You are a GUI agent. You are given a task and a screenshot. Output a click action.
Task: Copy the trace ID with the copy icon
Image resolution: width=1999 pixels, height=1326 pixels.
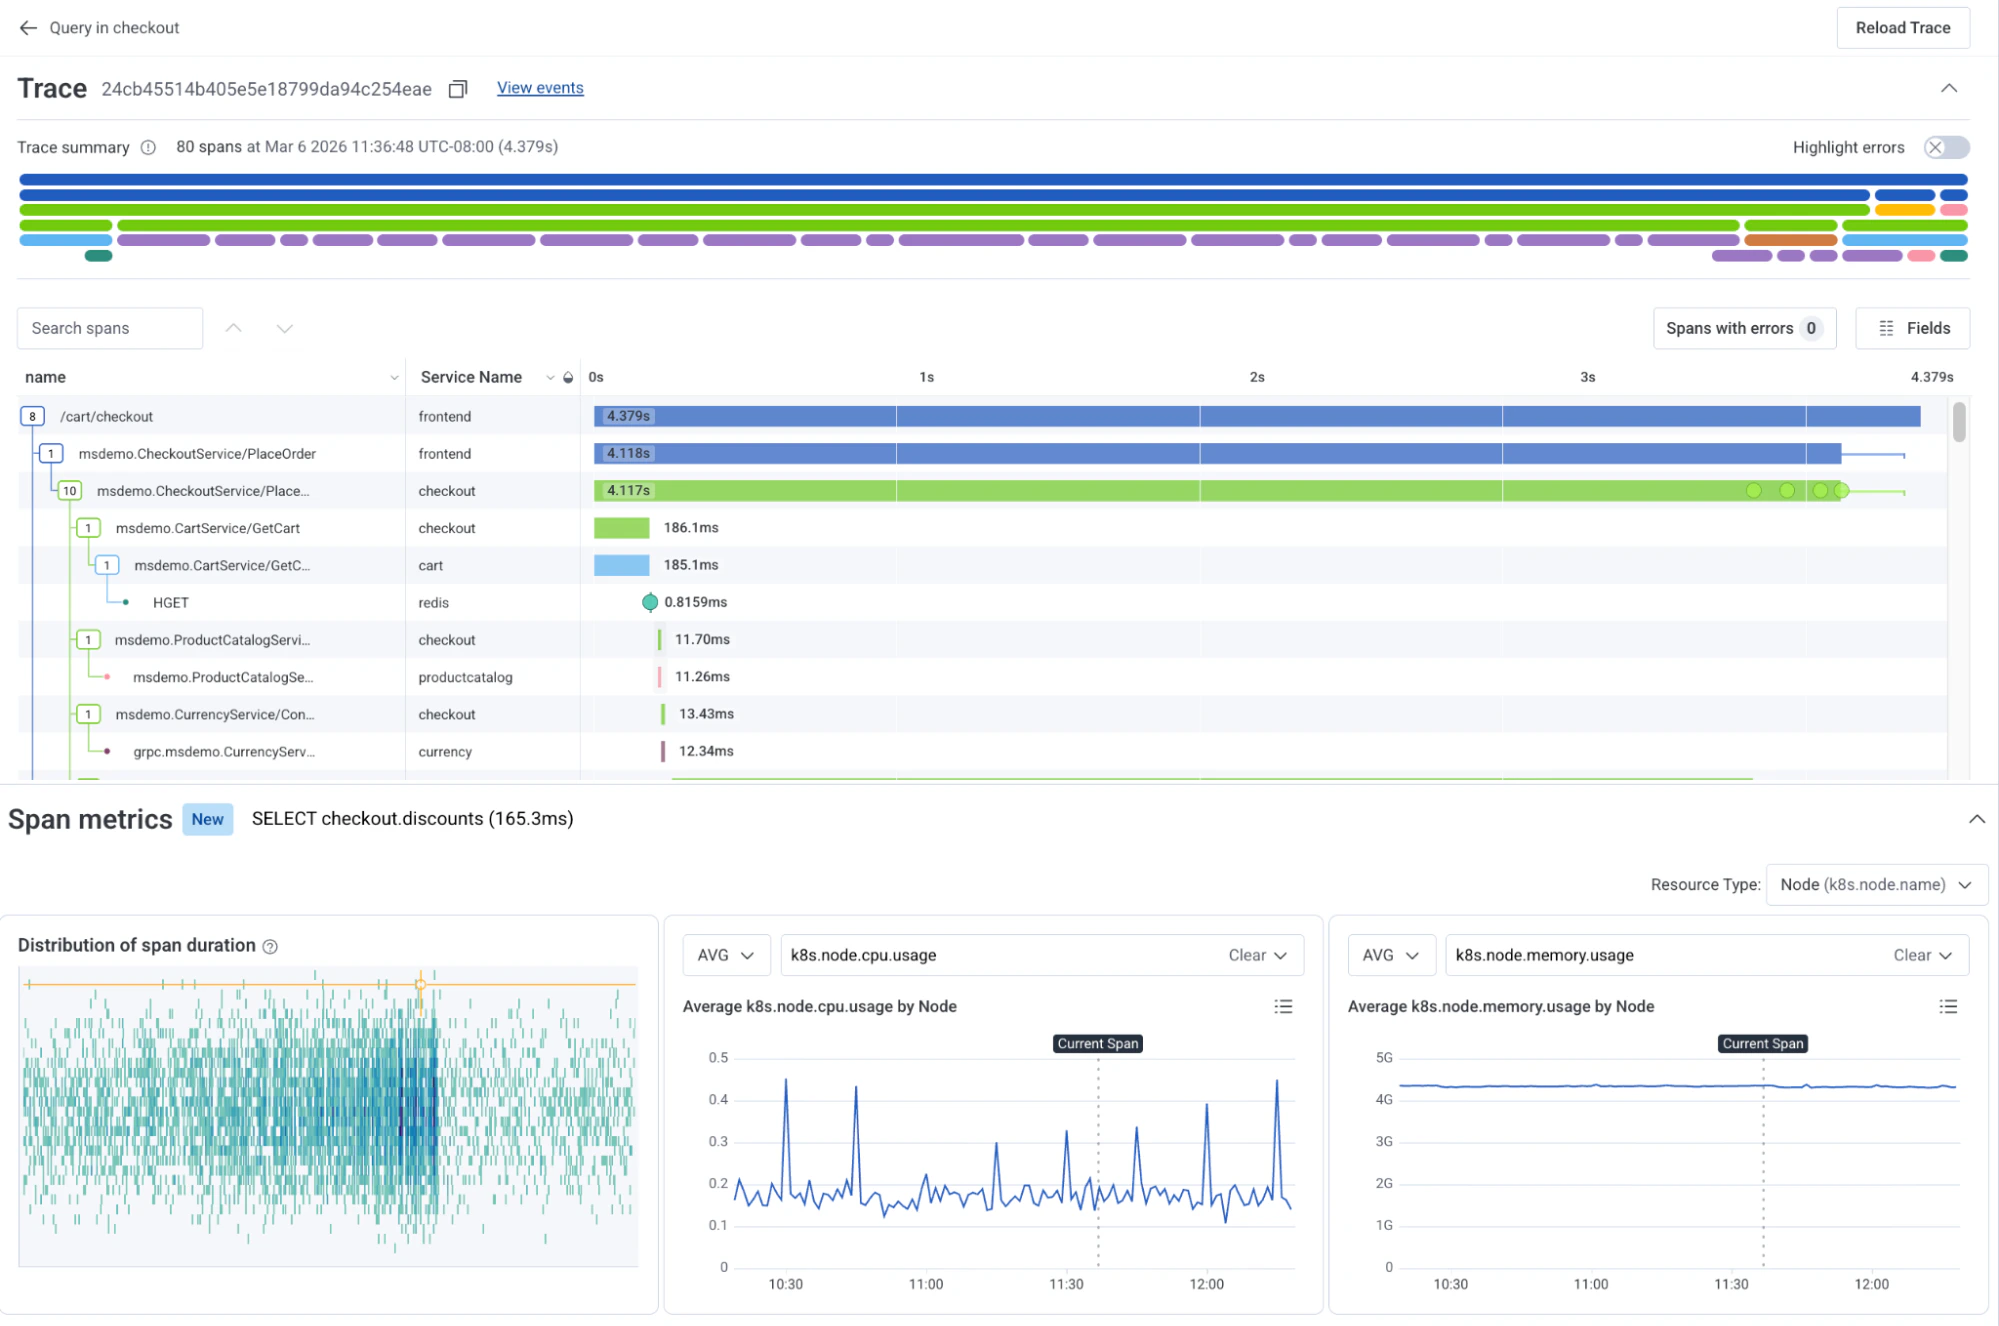pyautogui.click(x=458, y=89)
